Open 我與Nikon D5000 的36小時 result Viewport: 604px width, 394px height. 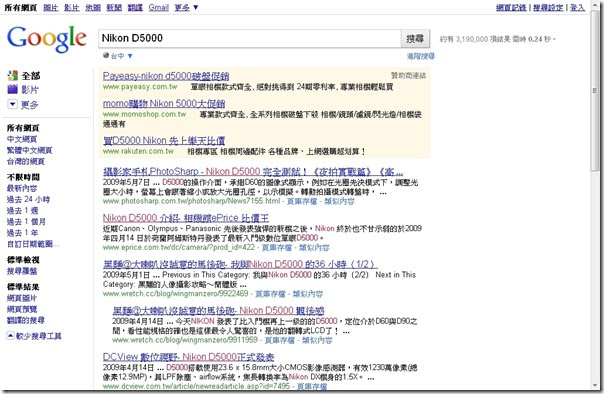click(240, 264)
